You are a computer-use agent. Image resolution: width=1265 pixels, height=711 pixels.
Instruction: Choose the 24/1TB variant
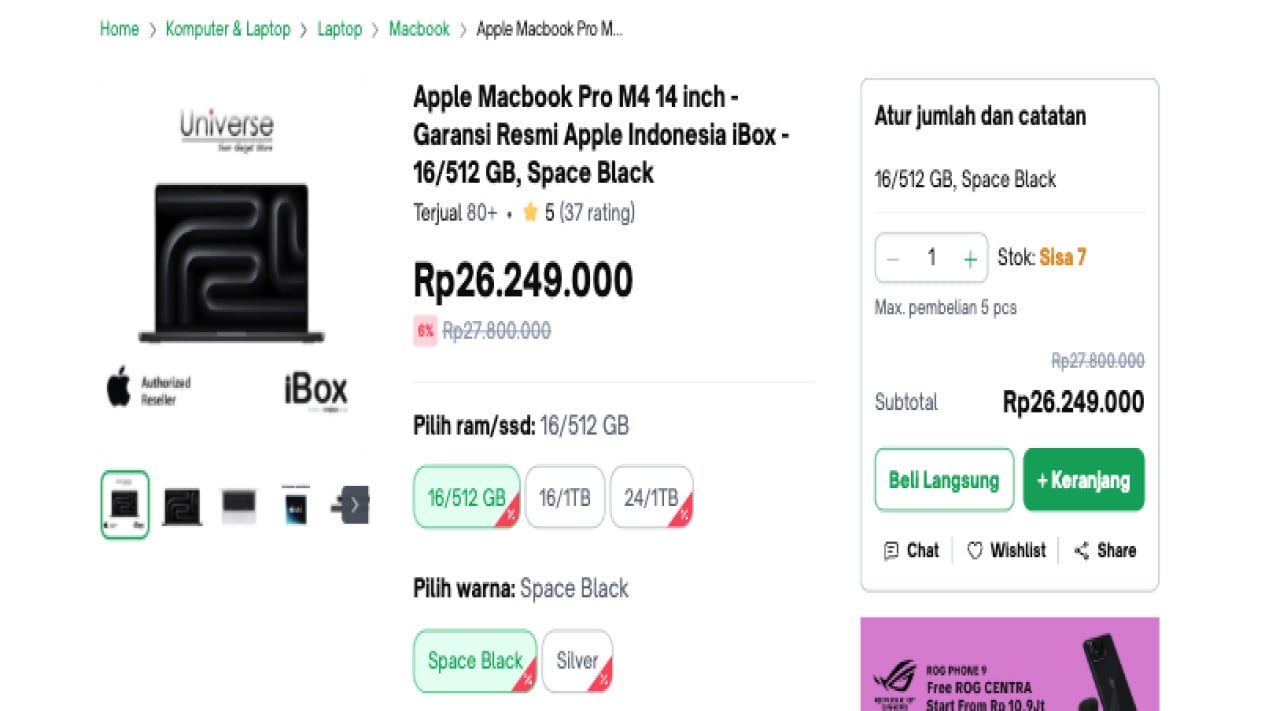651,497
